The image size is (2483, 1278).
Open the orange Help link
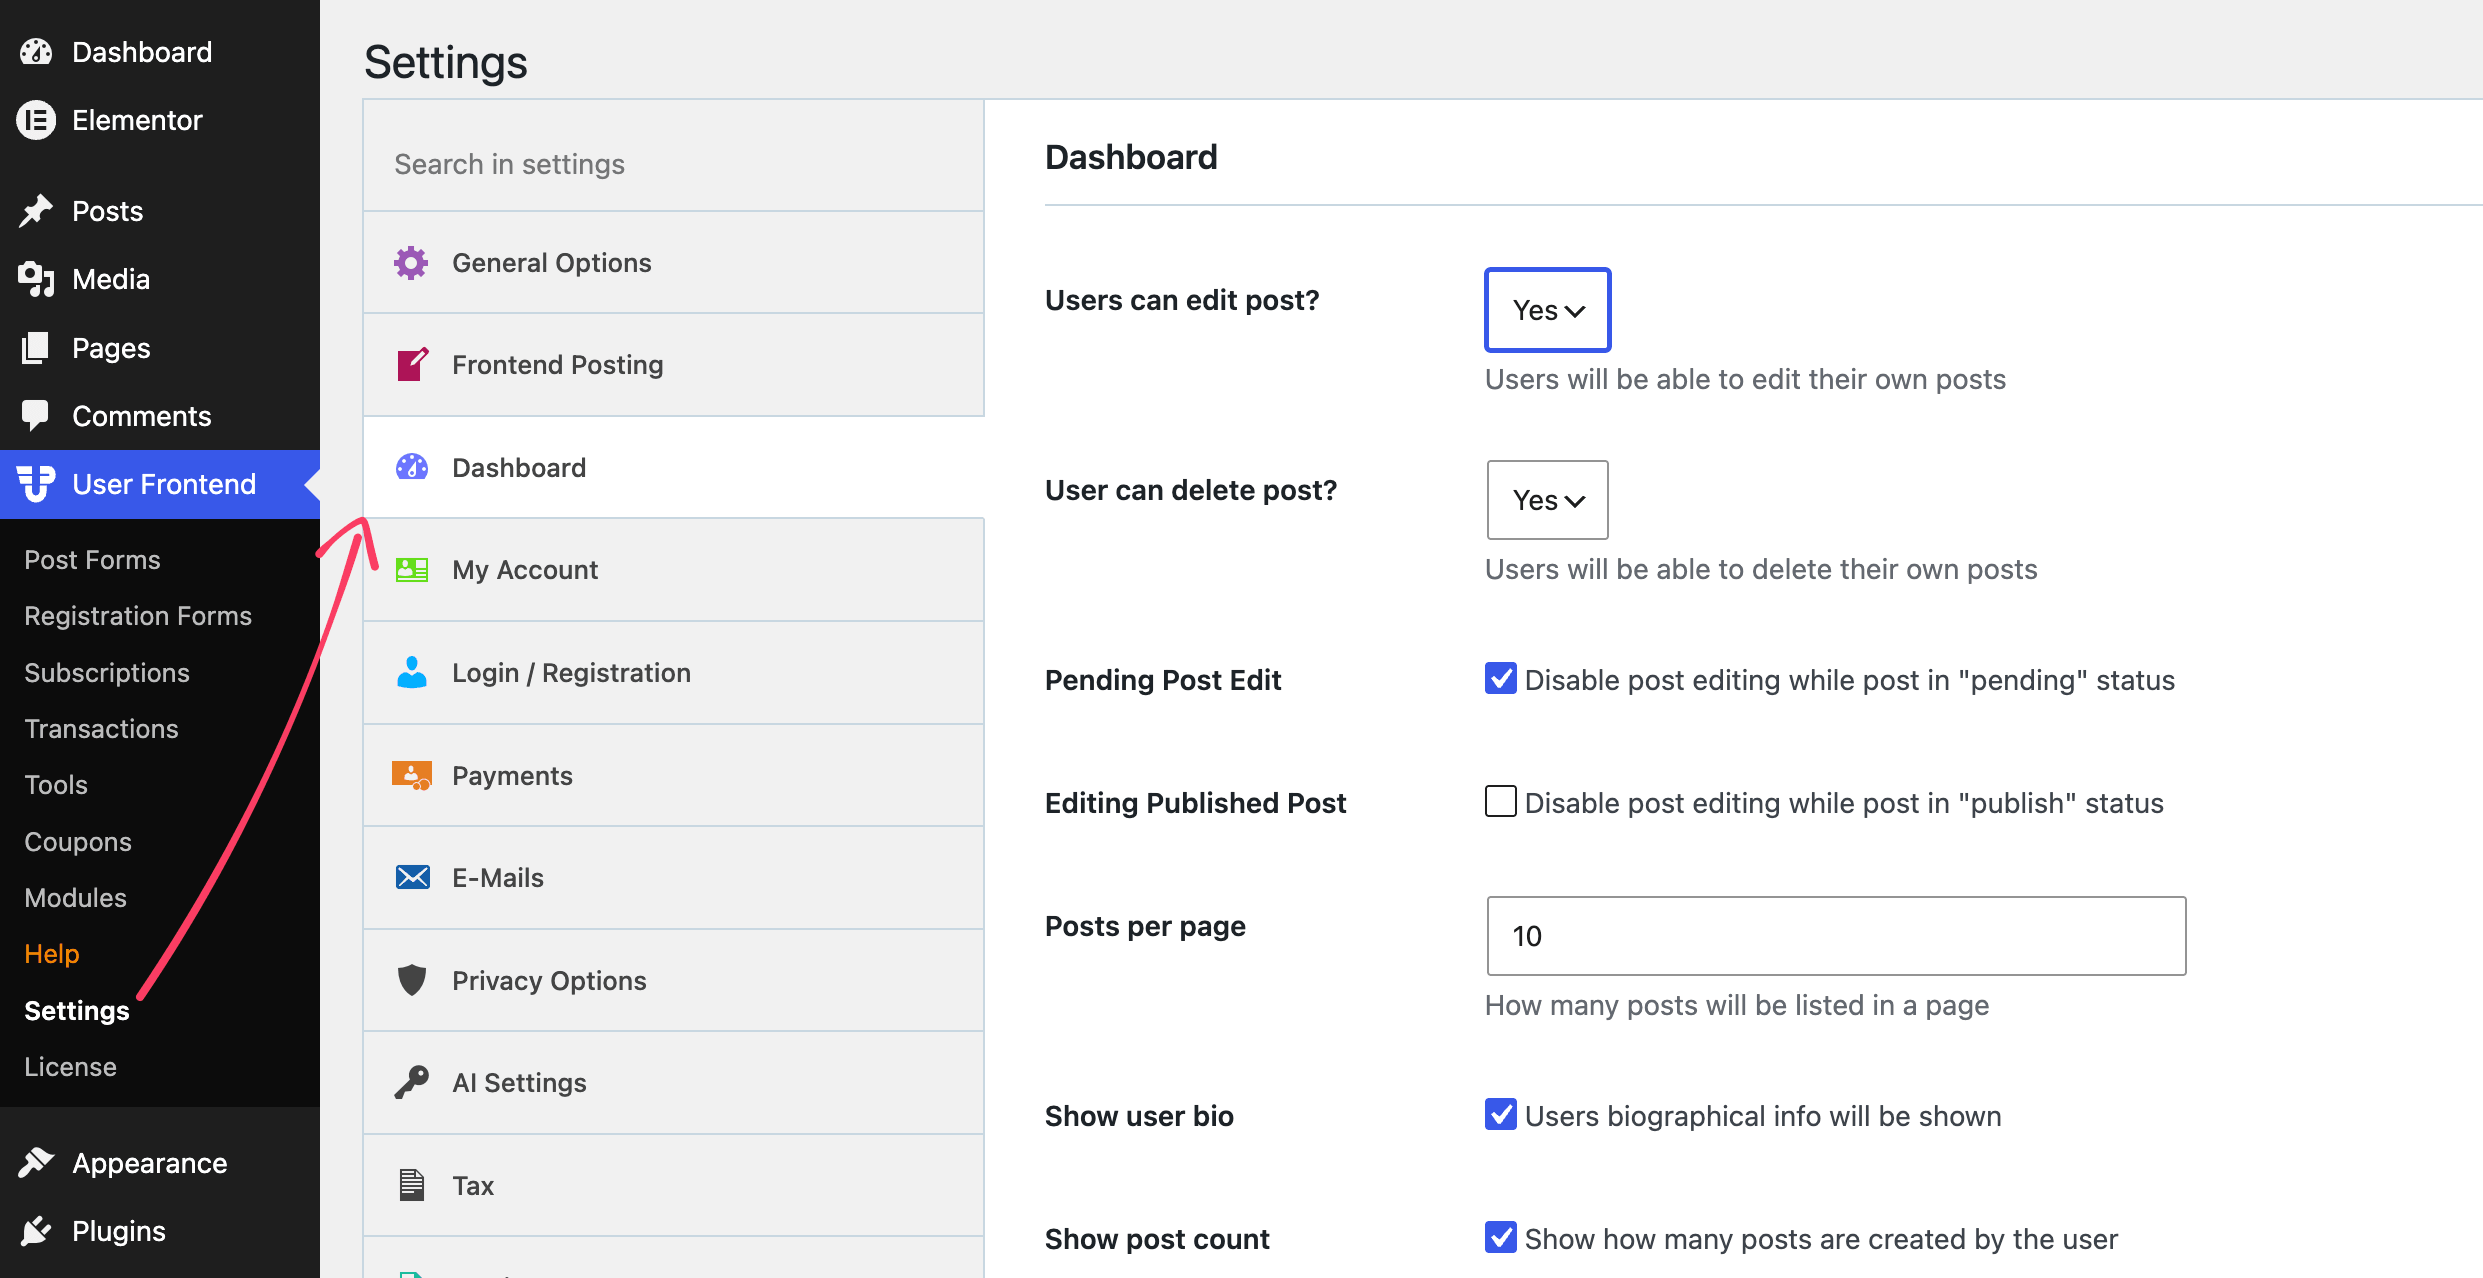tap(52, 954)
